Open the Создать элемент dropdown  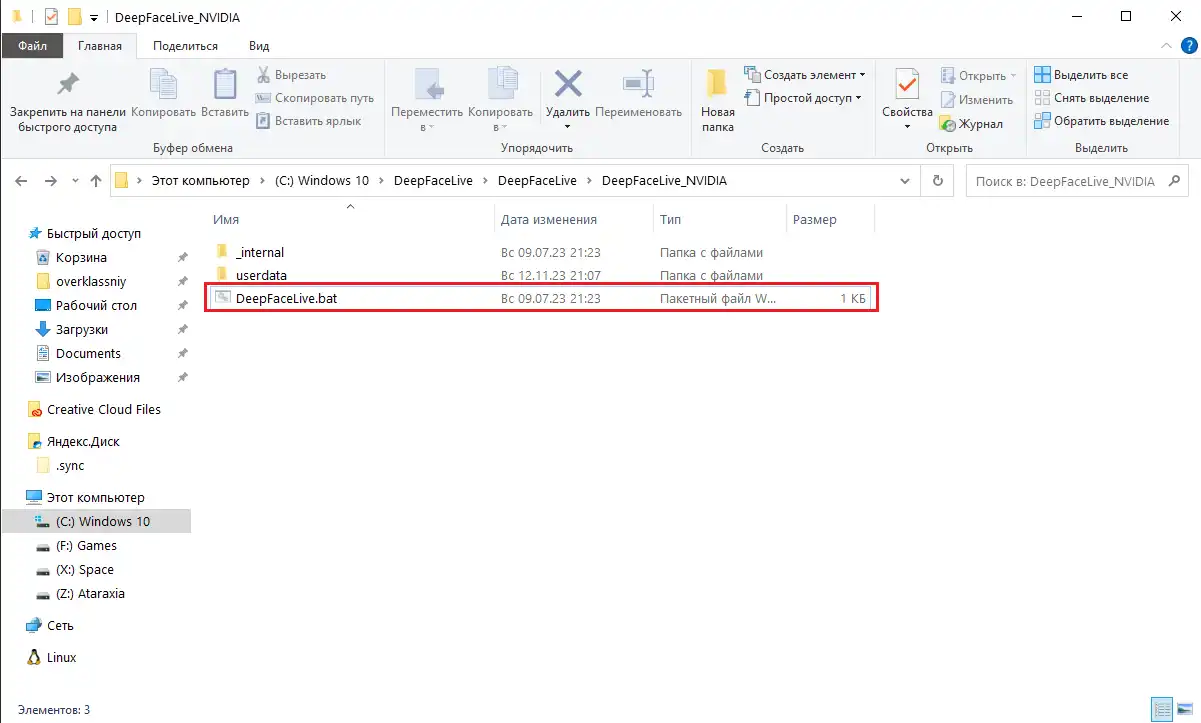pos(805,75)
